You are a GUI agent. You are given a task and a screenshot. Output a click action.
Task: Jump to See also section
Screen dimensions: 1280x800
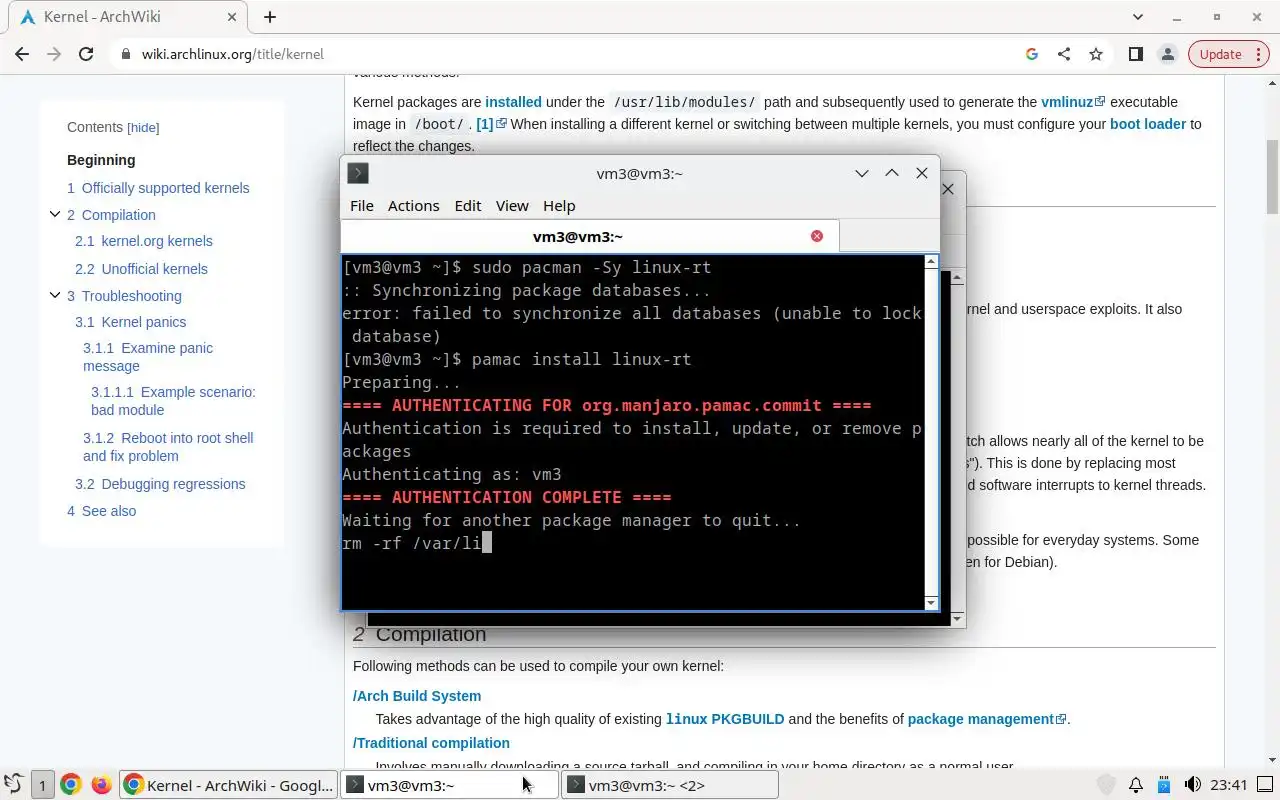tap(102, 511)
